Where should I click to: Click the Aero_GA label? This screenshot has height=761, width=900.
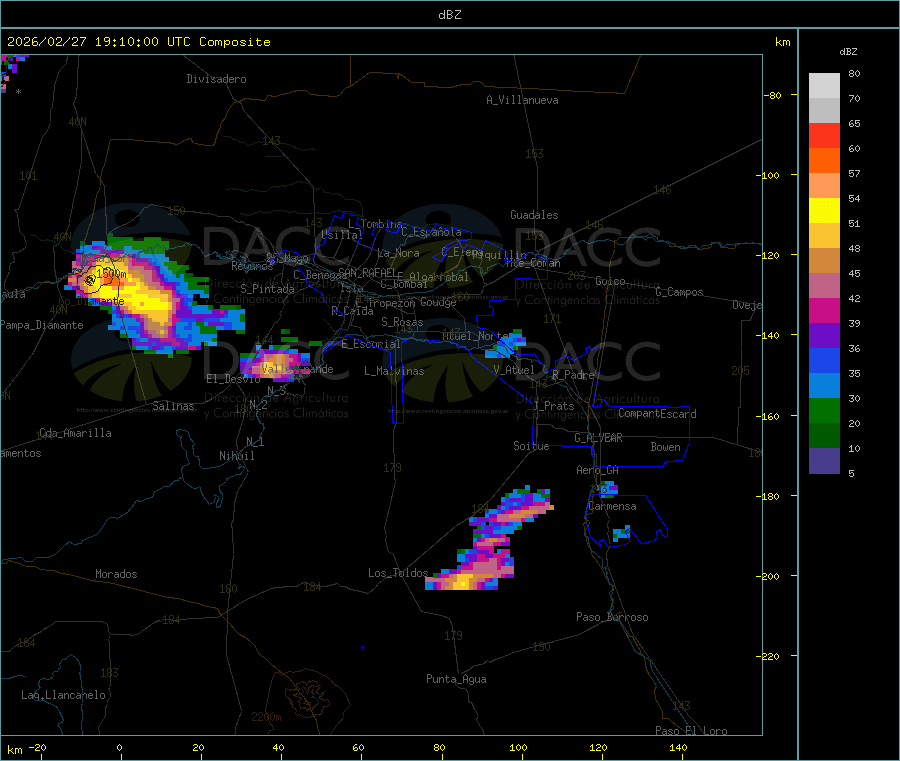click(x=597, y=469)
